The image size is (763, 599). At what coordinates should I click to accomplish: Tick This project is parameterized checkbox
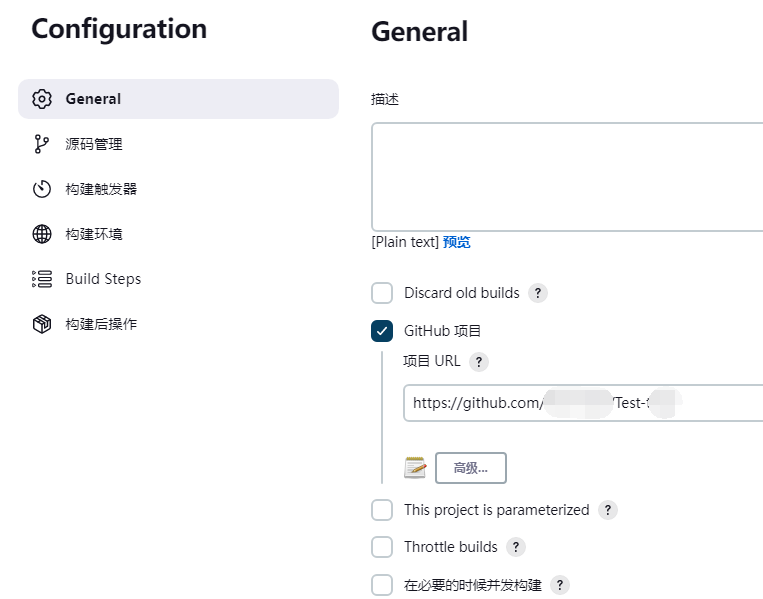tap(382, 510)
